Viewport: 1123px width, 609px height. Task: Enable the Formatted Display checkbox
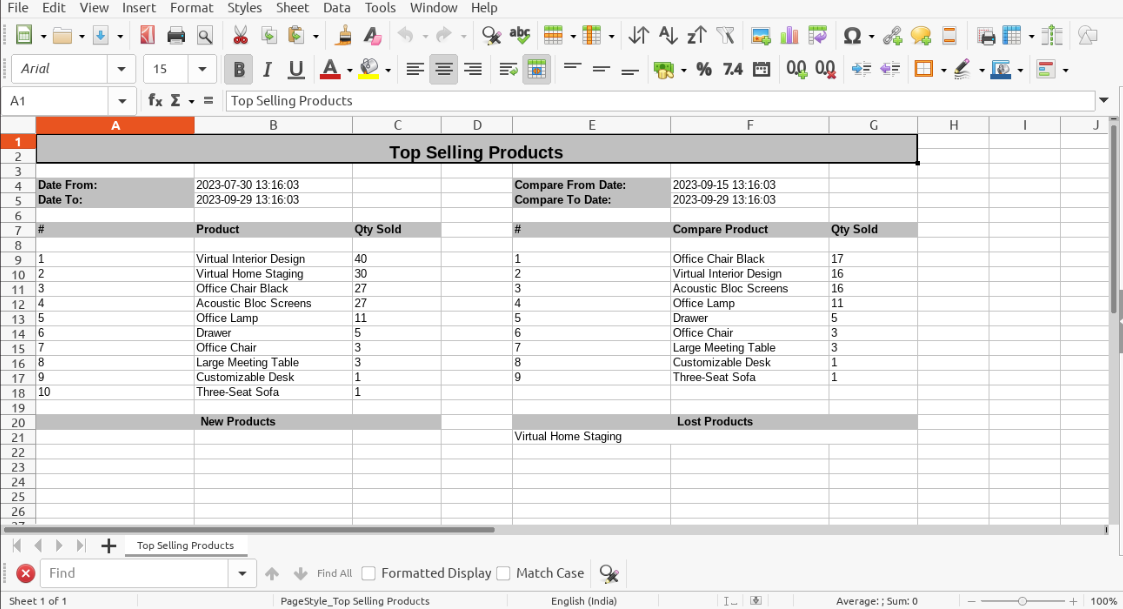click(369, 573)
